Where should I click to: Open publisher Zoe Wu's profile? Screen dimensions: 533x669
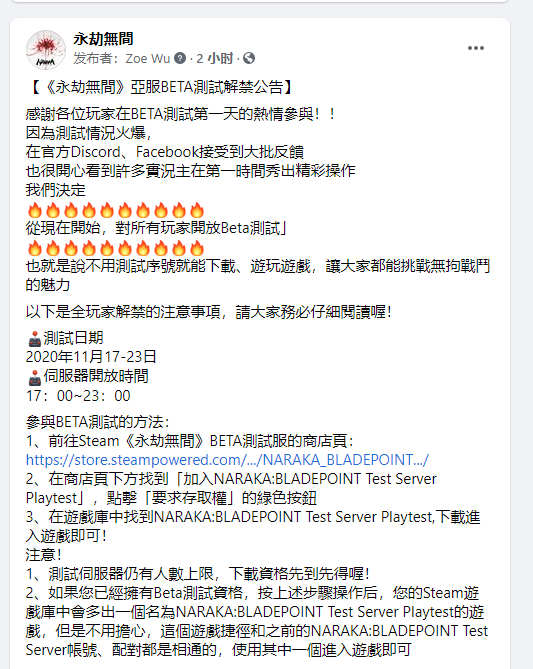148,58
